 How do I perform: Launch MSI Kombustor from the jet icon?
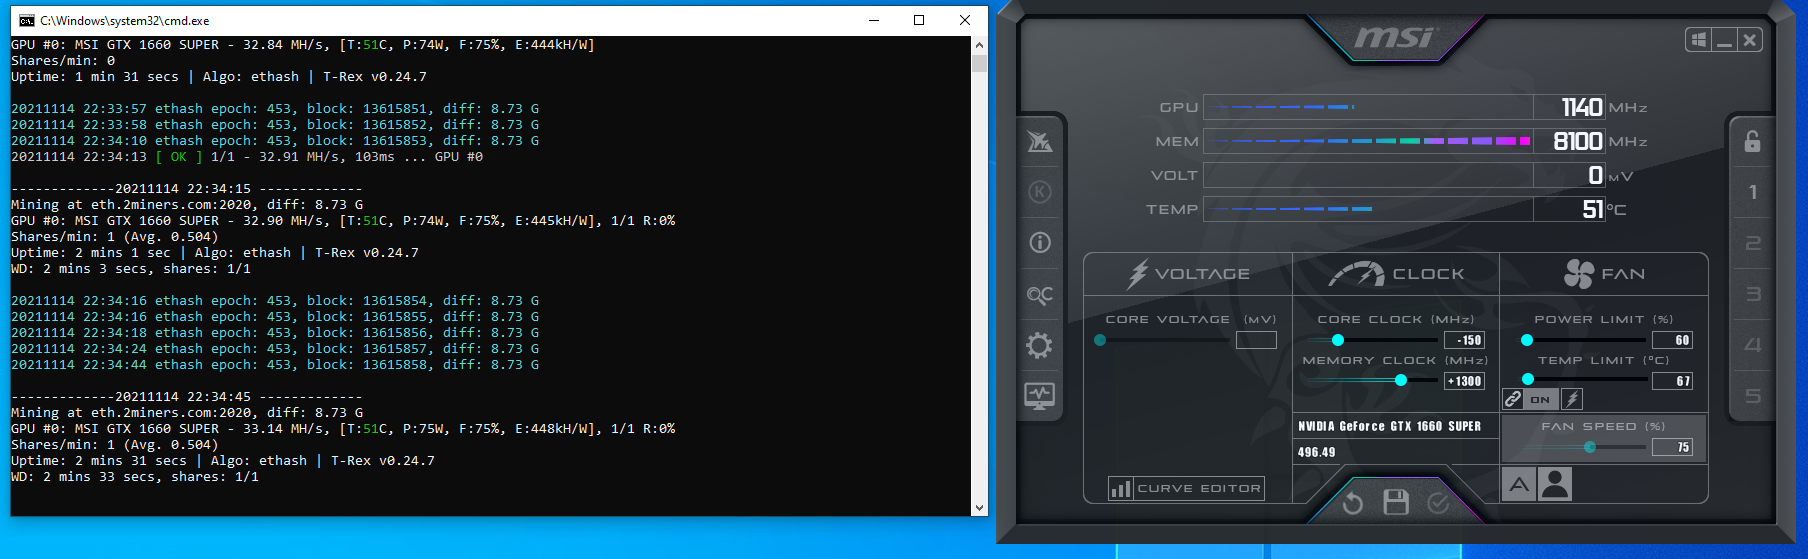point(1040,141)
